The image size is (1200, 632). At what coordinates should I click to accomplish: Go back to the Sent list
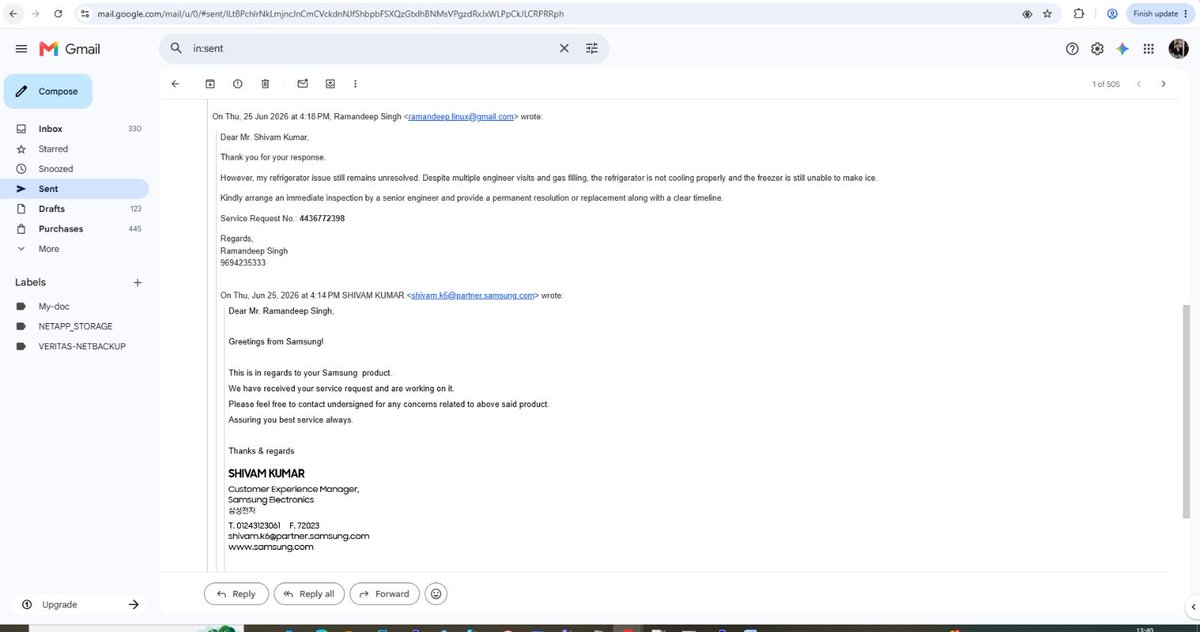175,84
